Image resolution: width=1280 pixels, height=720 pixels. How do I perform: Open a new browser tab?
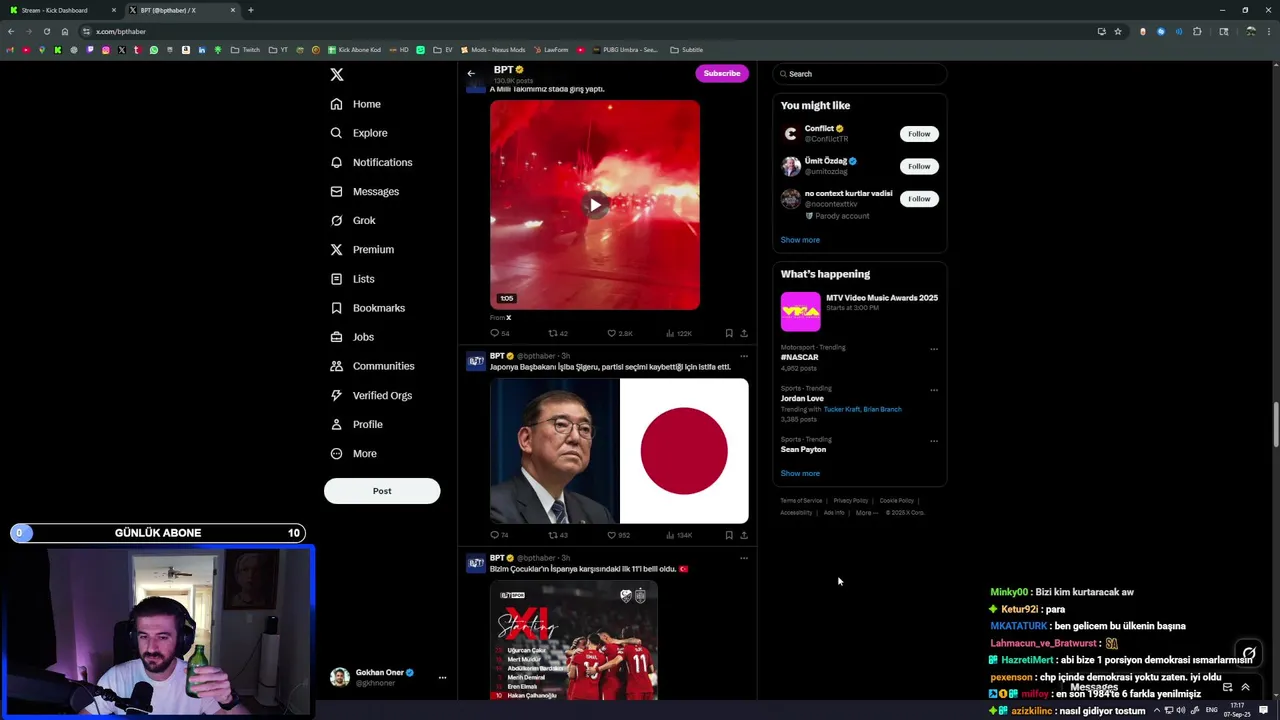[x=251, y=10]
